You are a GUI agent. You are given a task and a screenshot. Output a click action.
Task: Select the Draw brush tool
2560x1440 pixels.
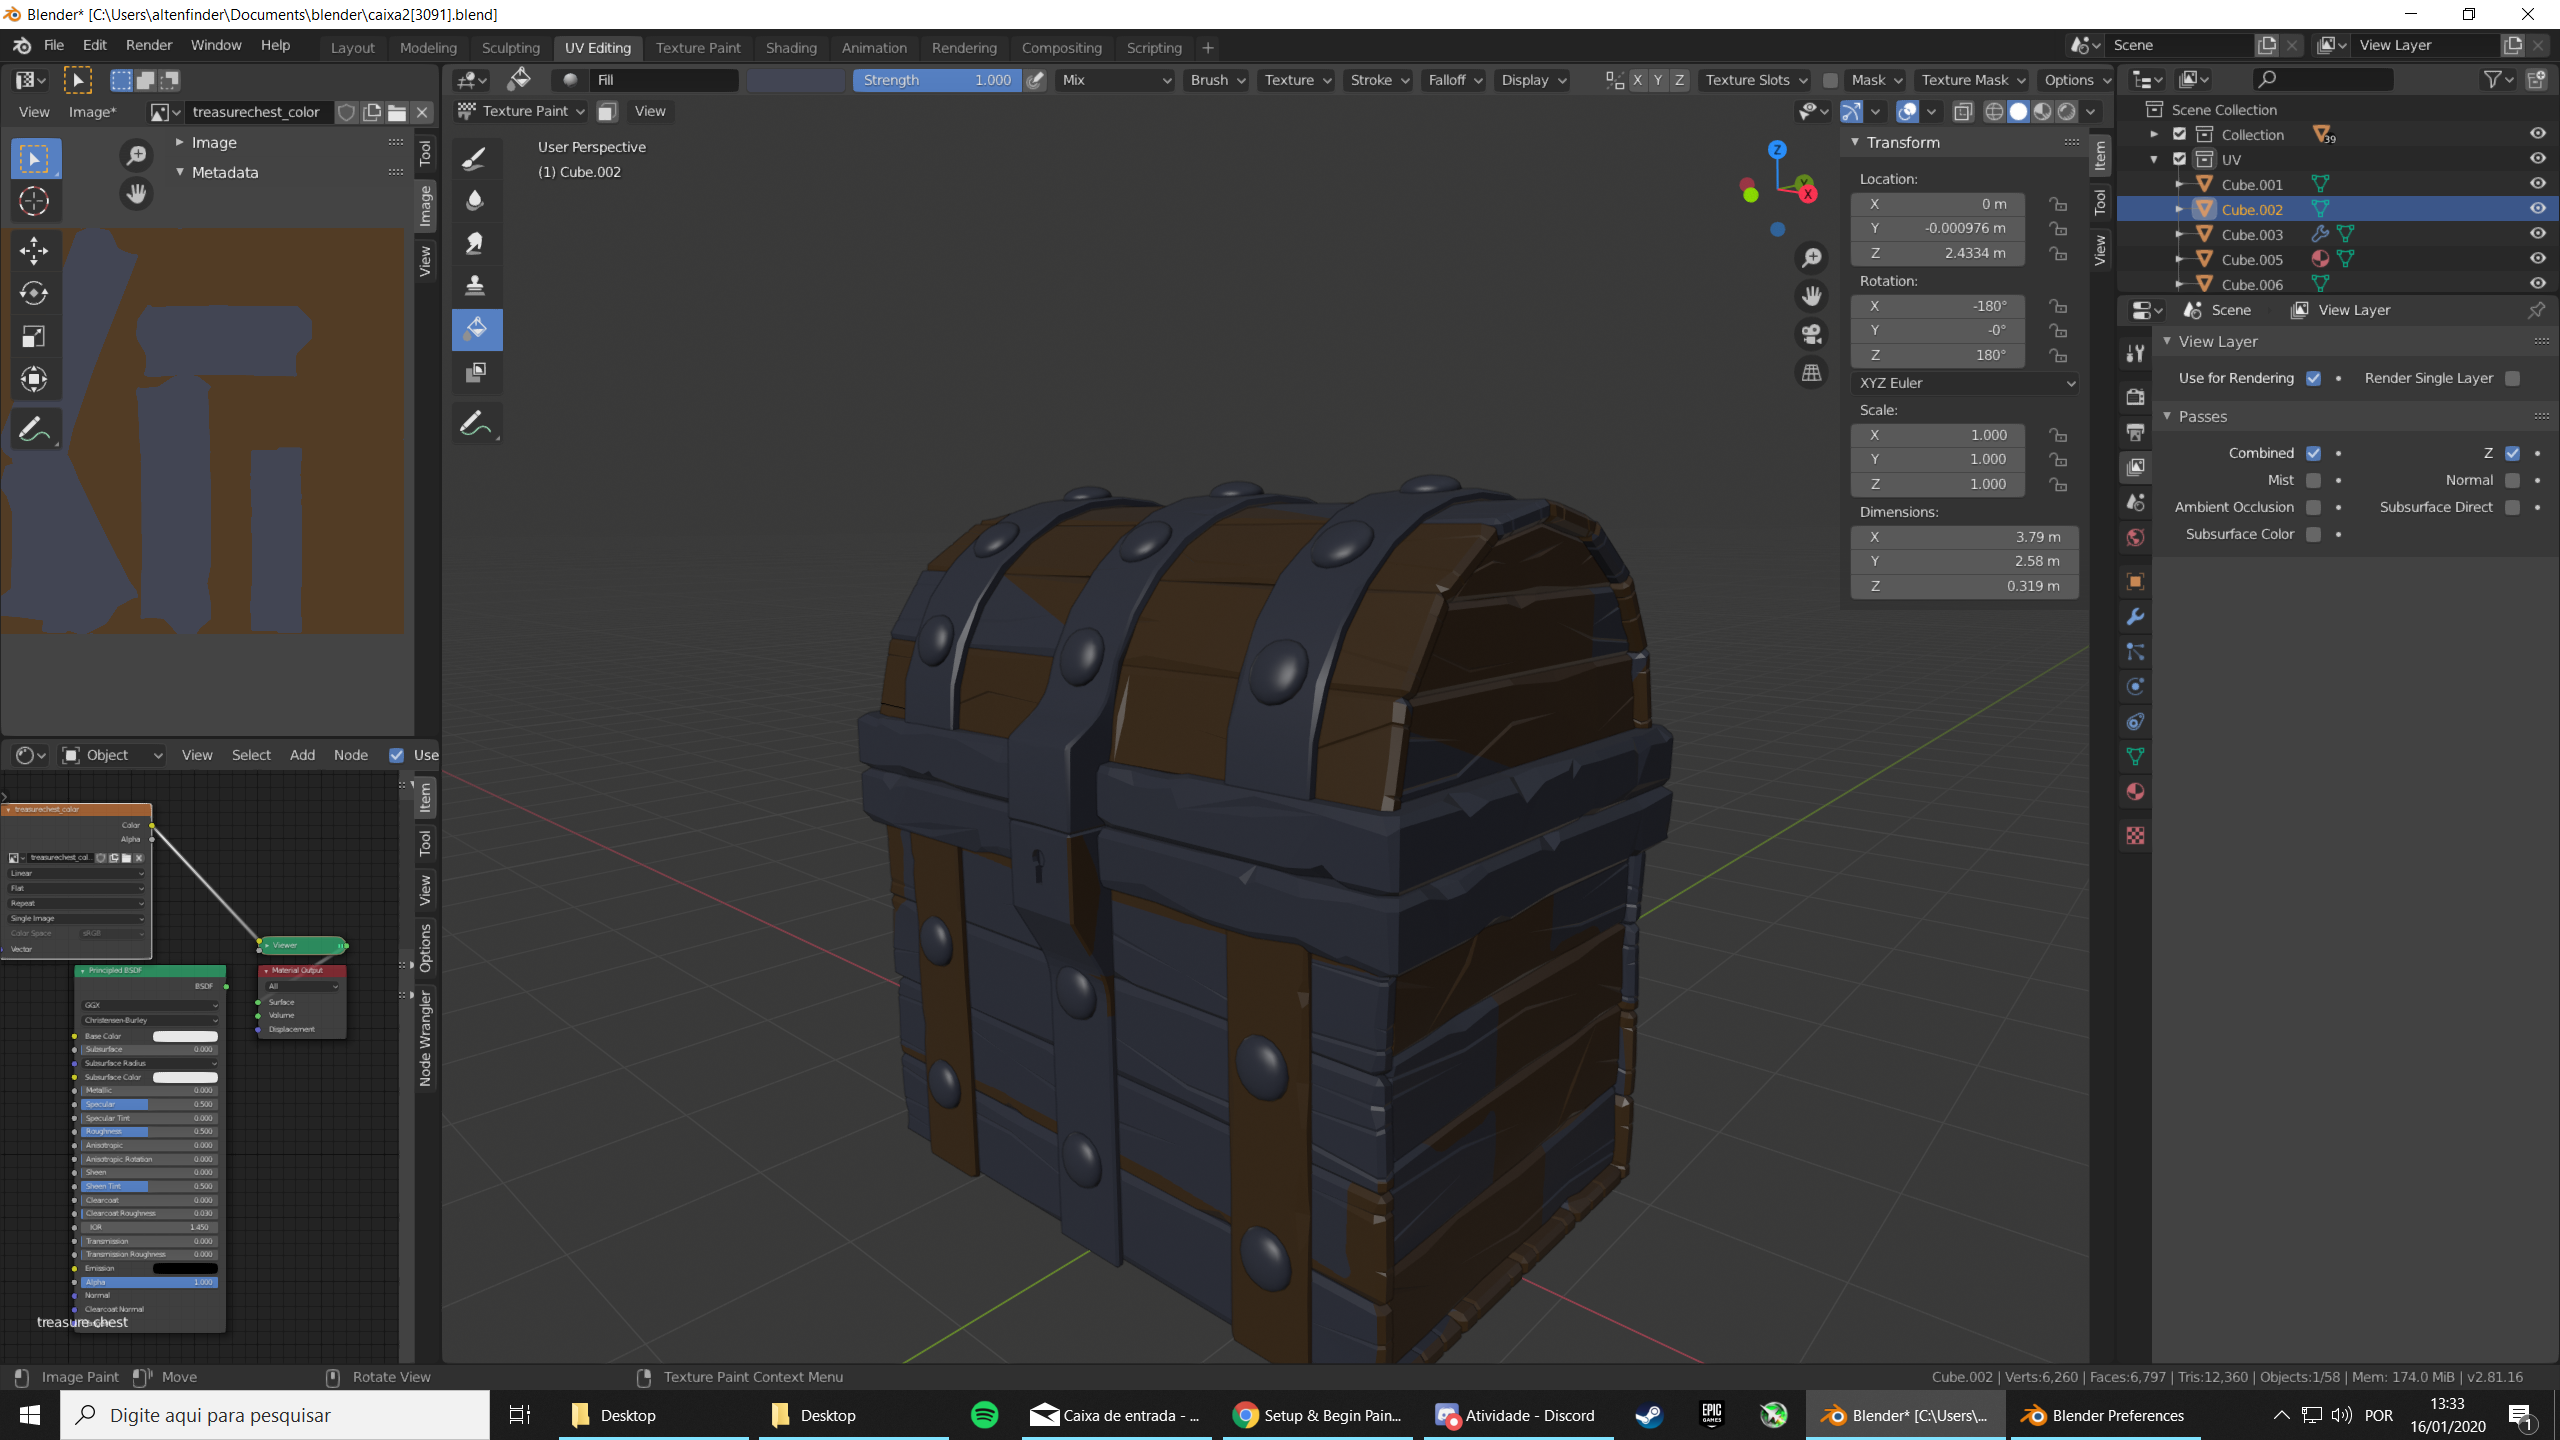[x=475, y=158]
